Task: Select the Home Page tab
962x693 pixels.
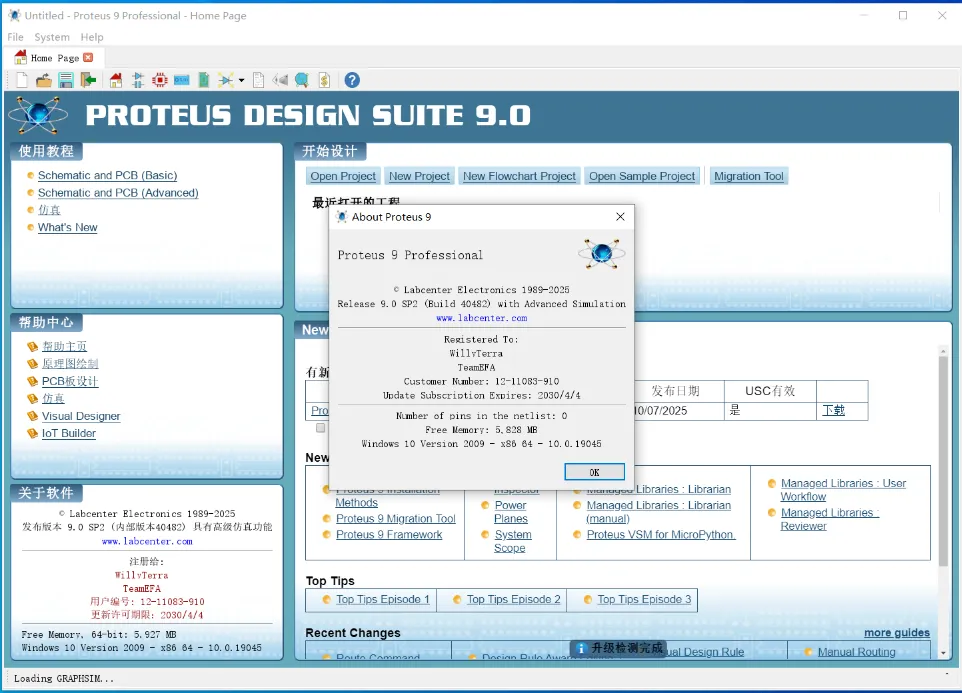Action: pos(54,58)
